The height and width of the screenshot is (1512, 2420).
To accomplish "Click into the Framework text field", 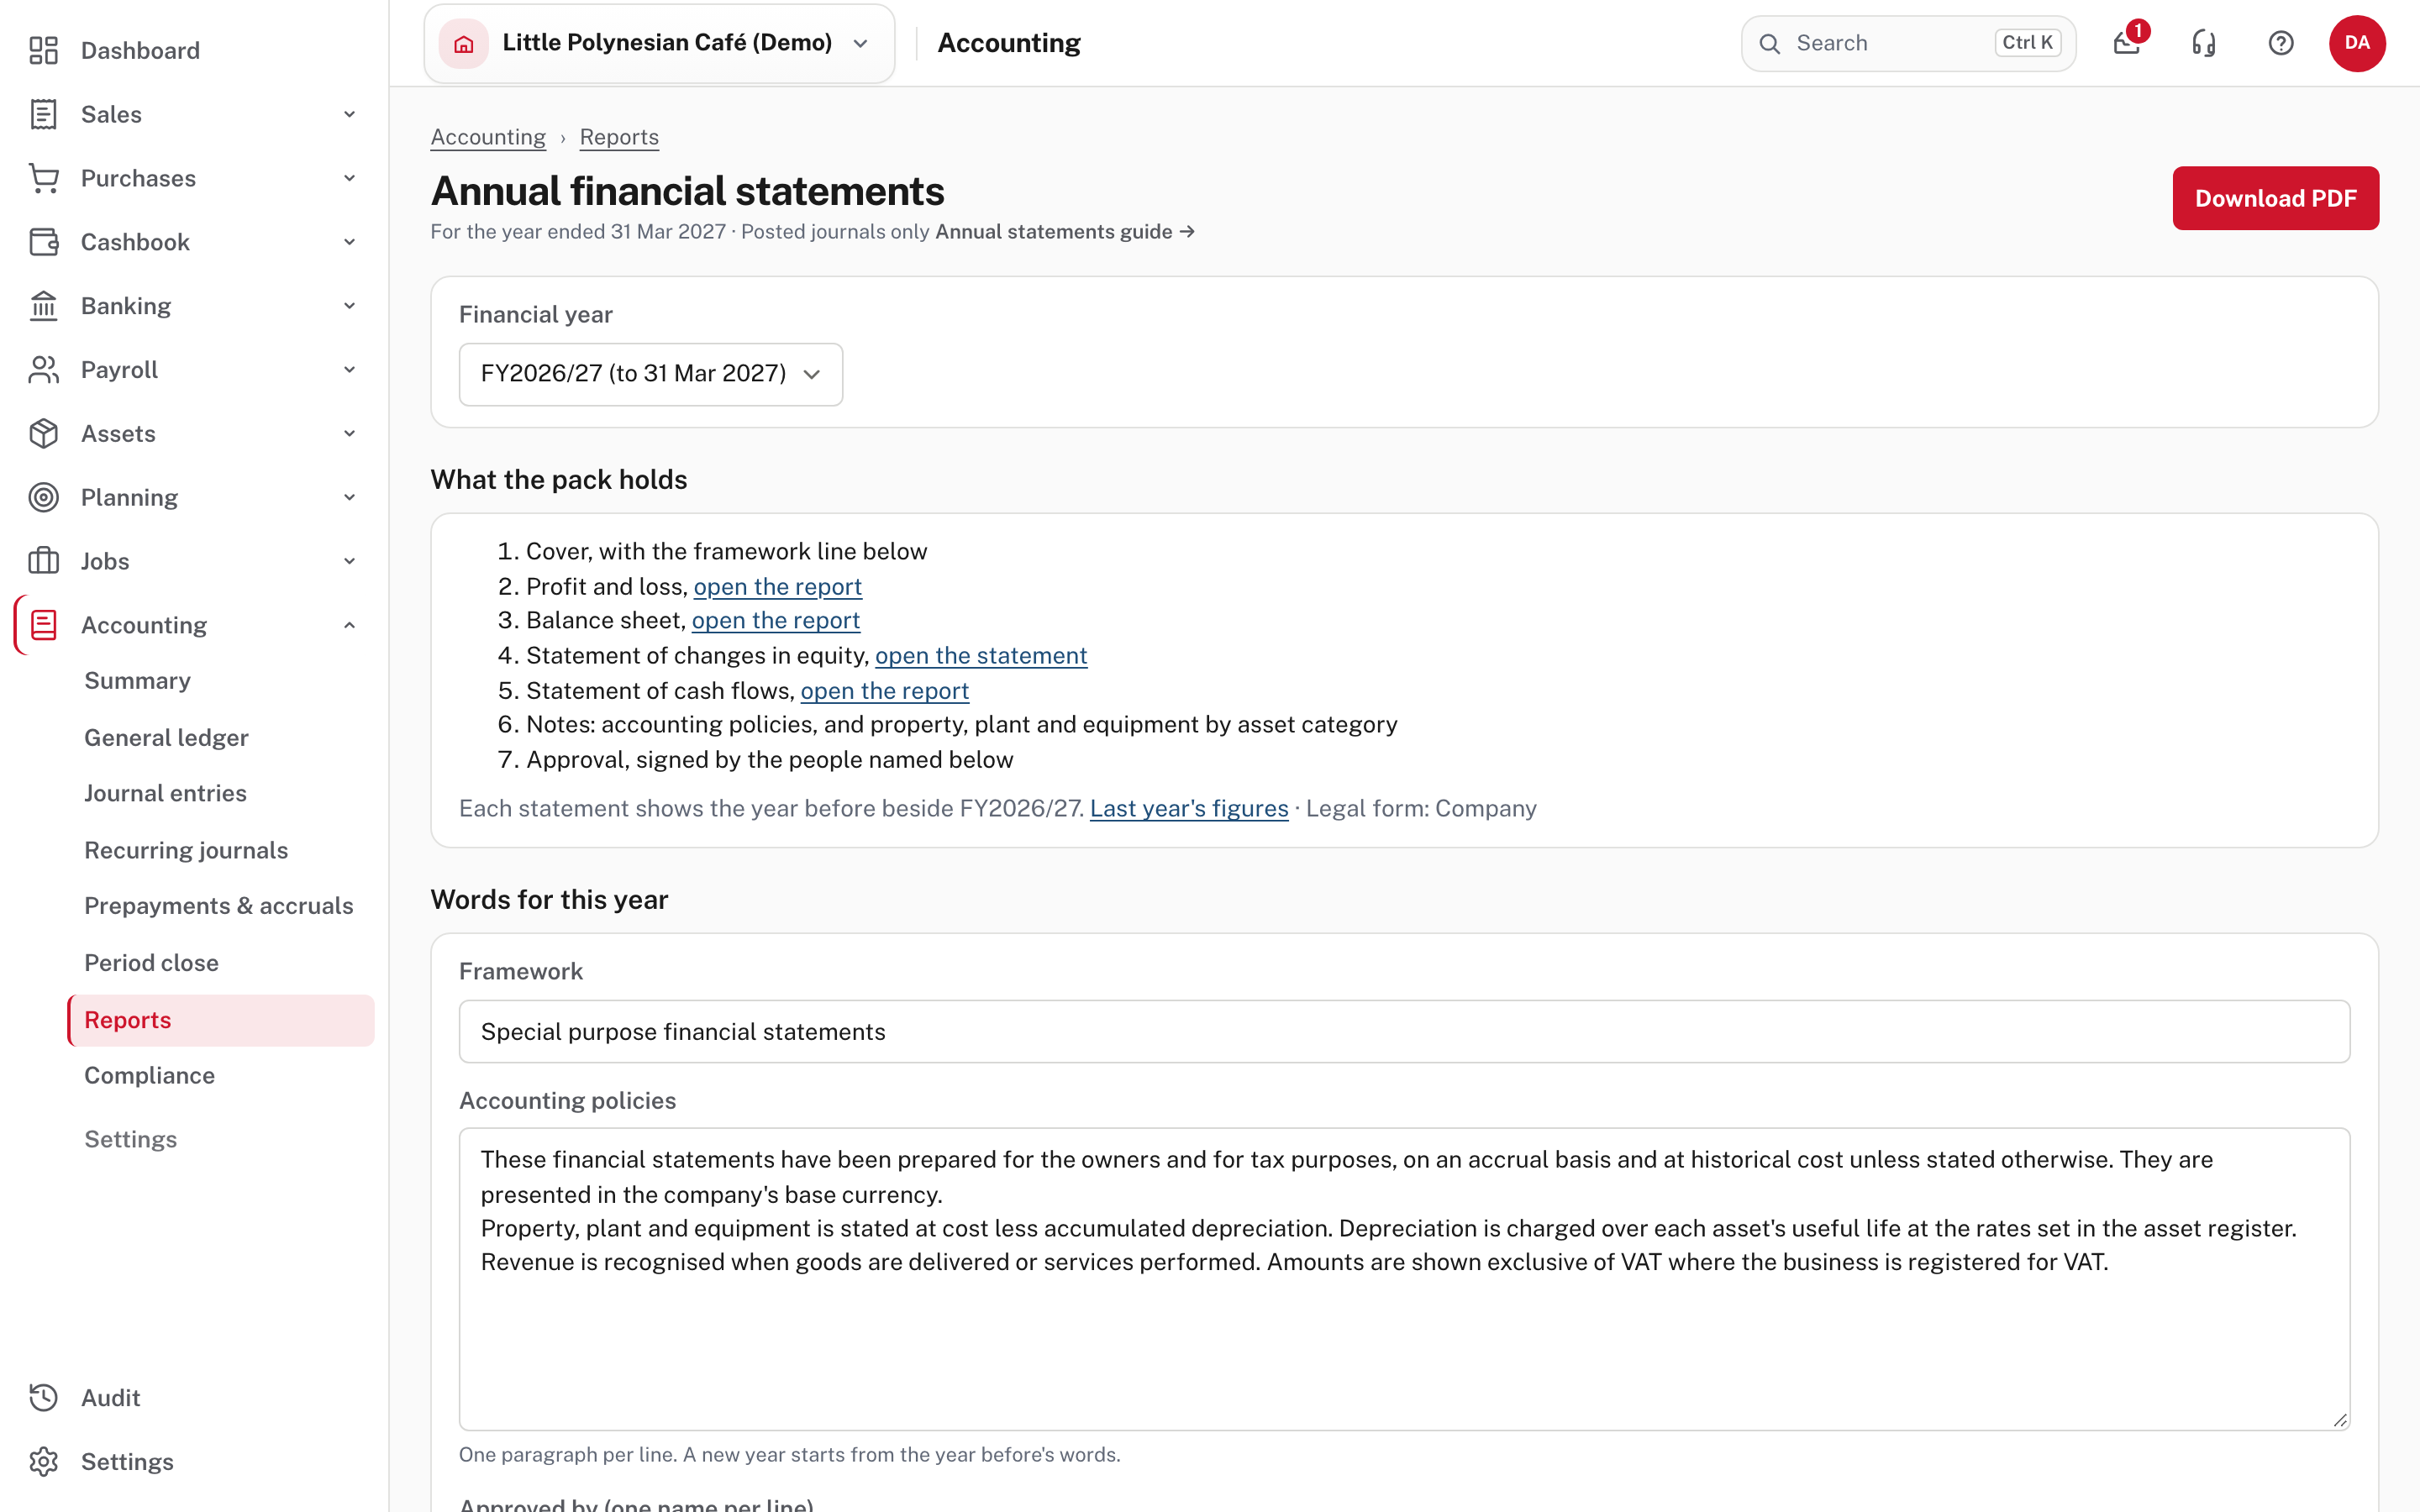I will [x=1404, y=1031].
